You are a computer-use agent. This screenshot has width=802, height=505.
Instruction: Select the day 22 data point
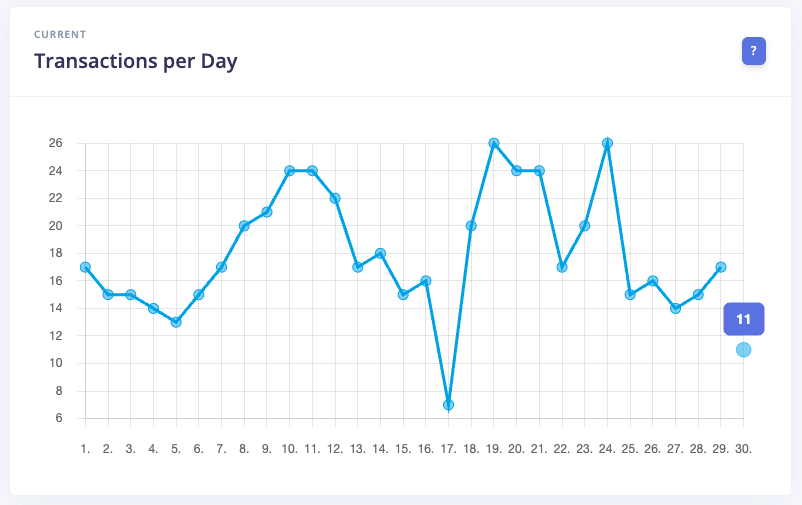(x=562, y=267)
